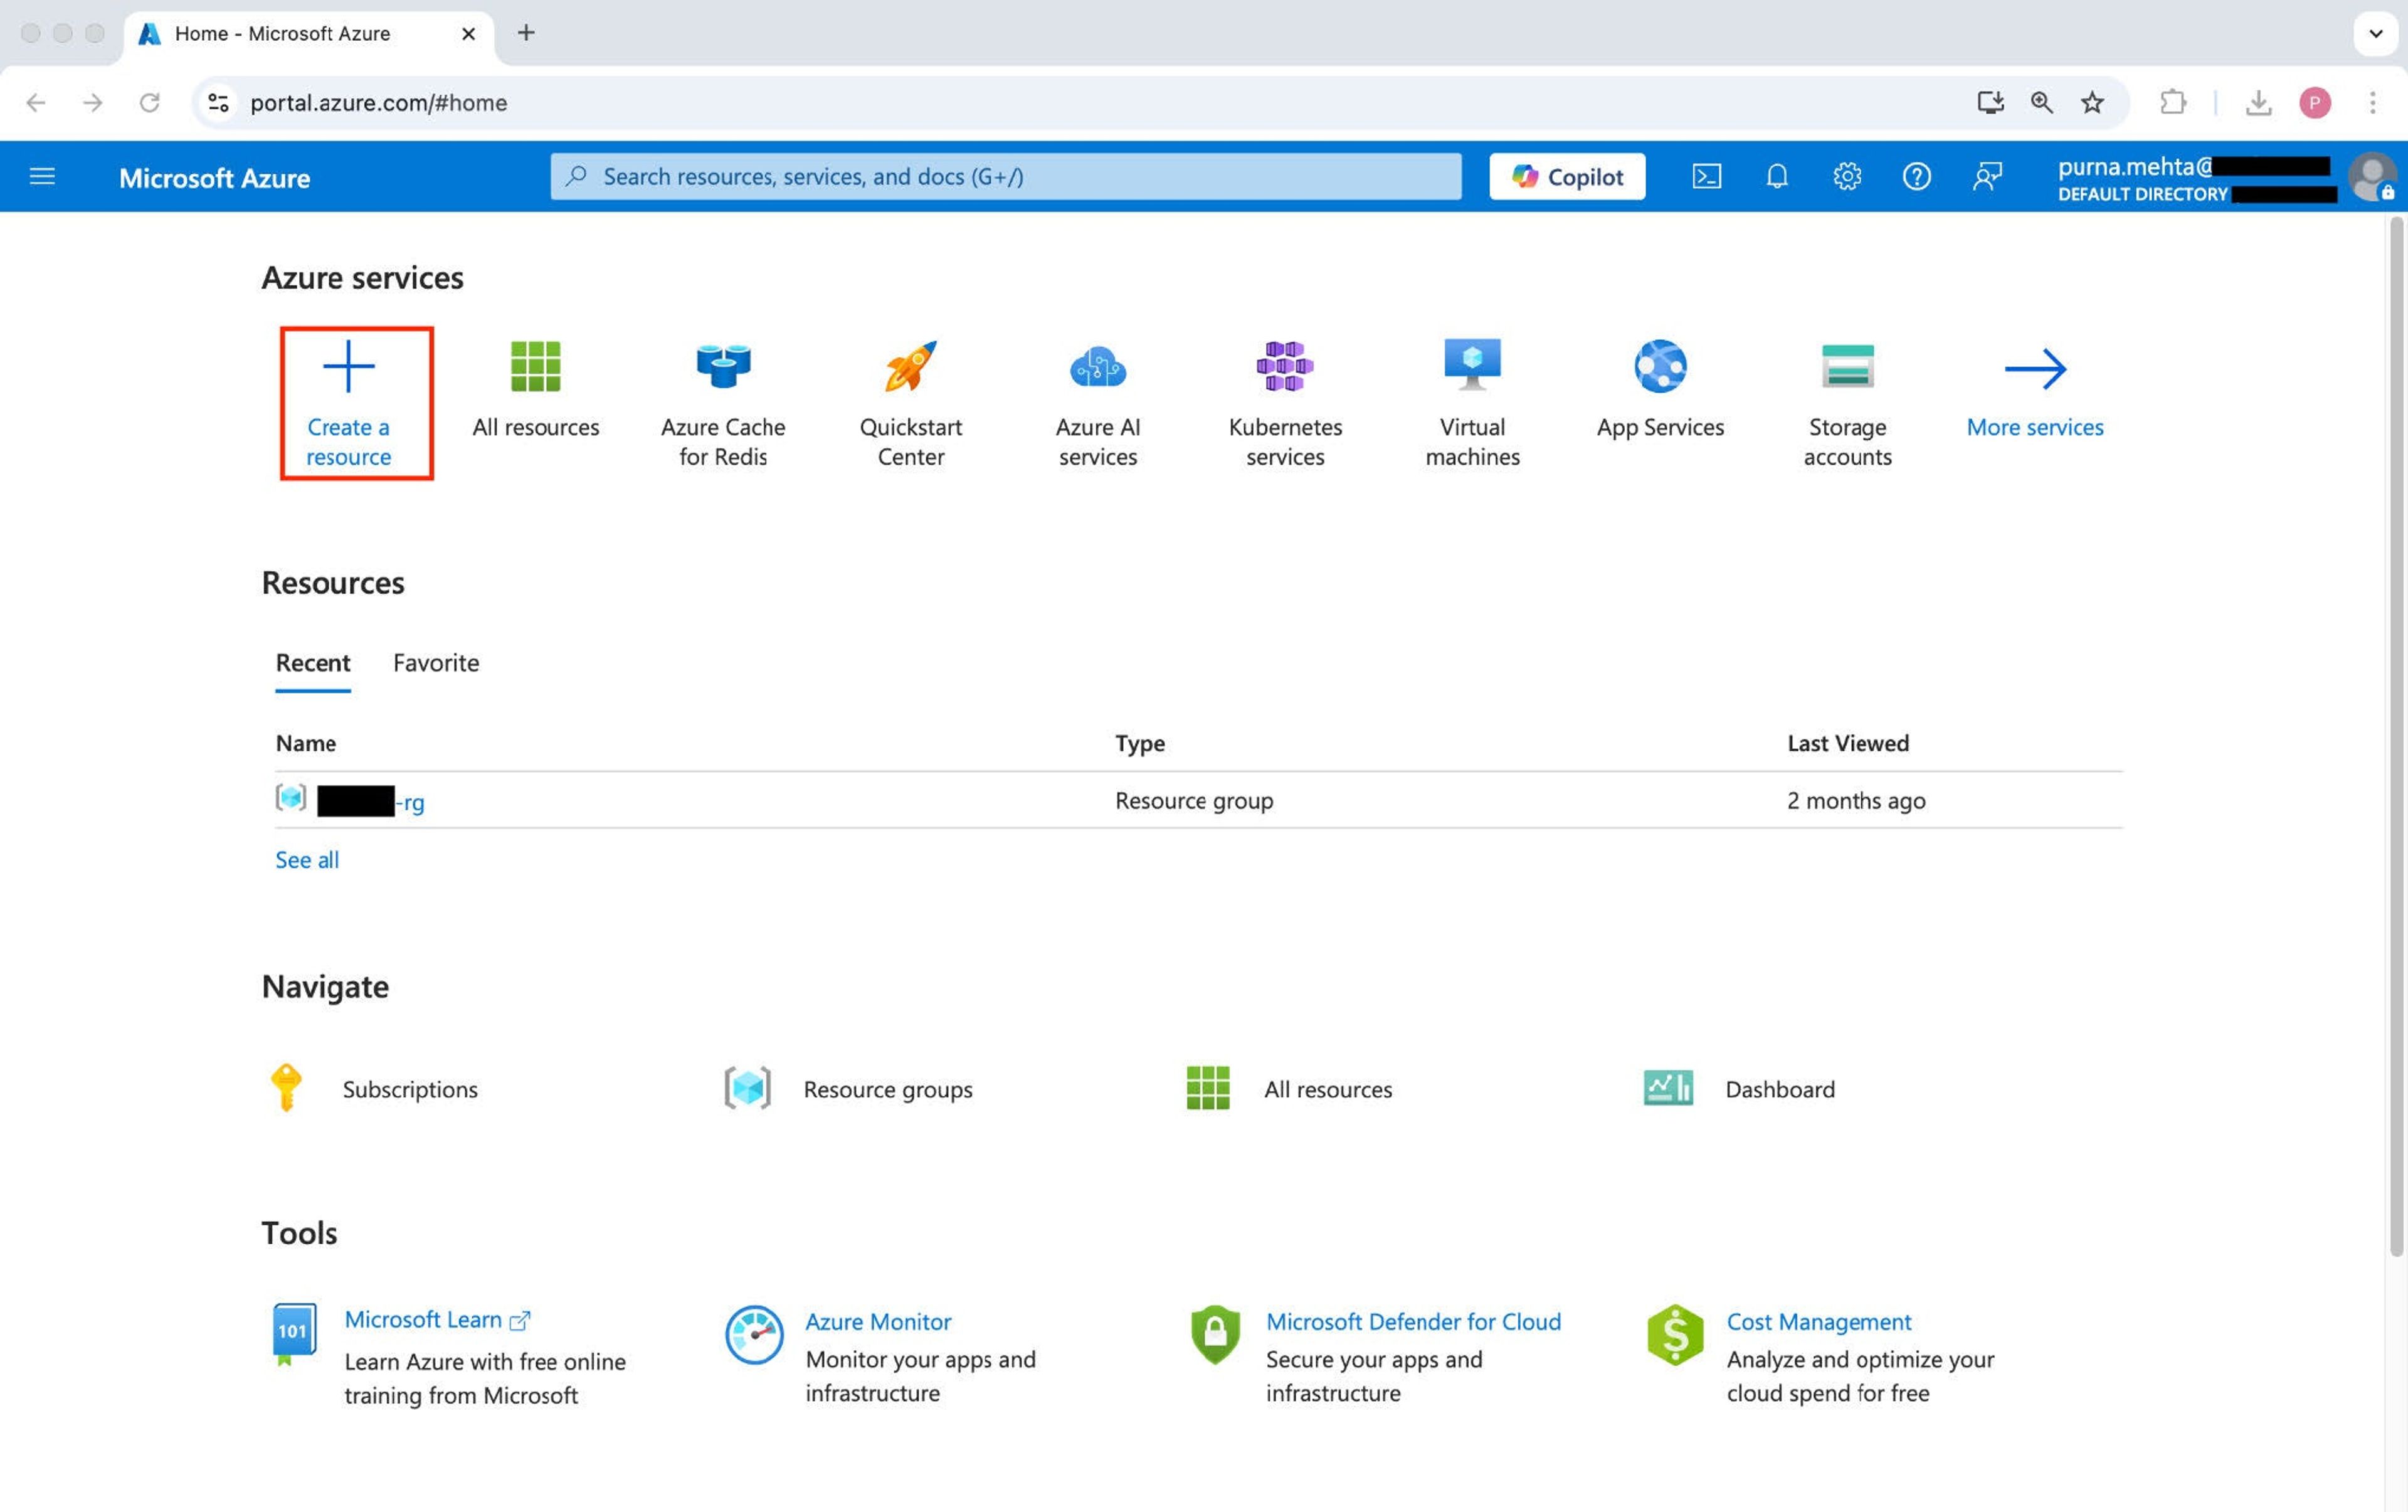This screenshot has width=2408, height=1512.
Task: Open account menu via profile avatar
Action: pyautogui.click(x=2371, y=177)
